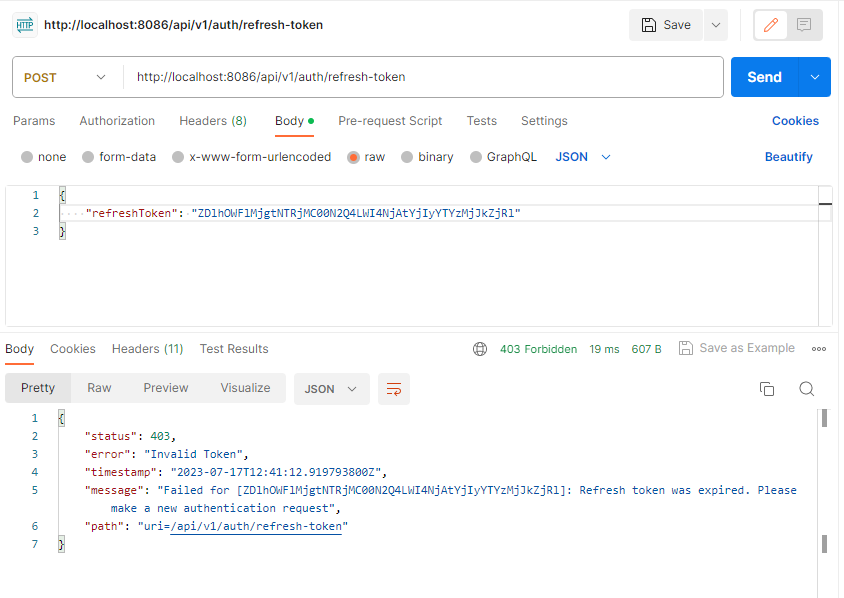Open the Headers (8) request tab
The image size is (844, 598).
pos(213,121)
